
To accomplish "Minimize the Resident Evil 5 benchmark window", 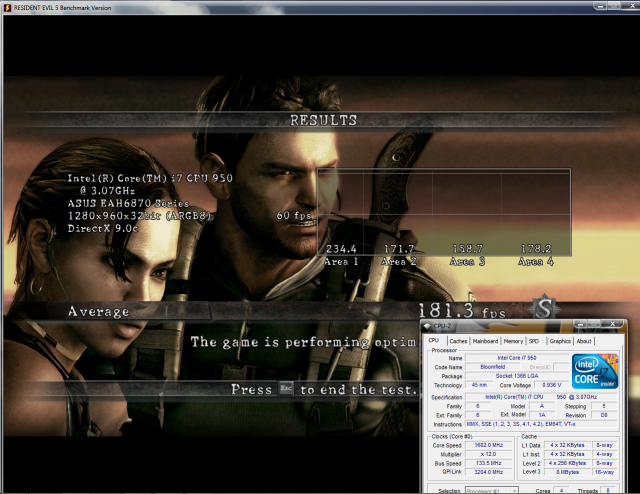I will (600, 6).
